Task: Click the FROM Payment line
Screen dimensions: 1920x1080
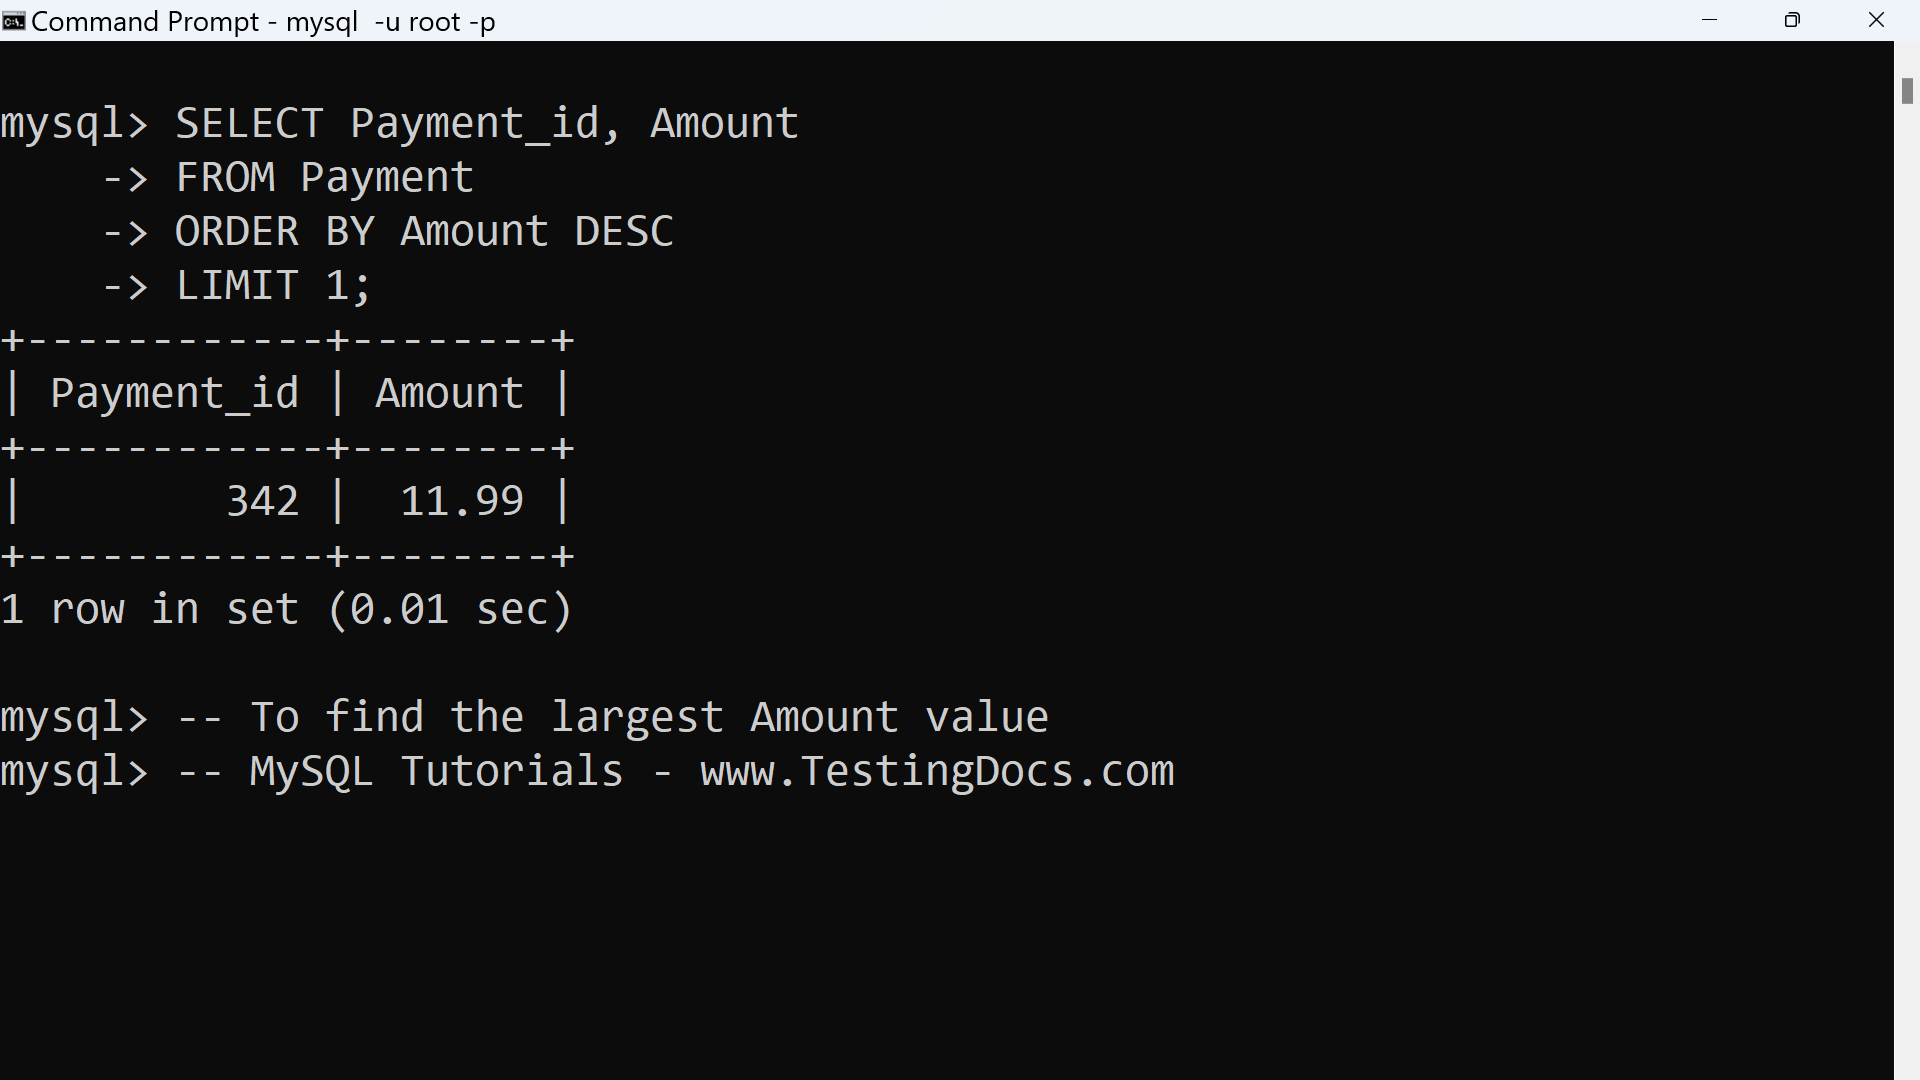Action: 324,178
